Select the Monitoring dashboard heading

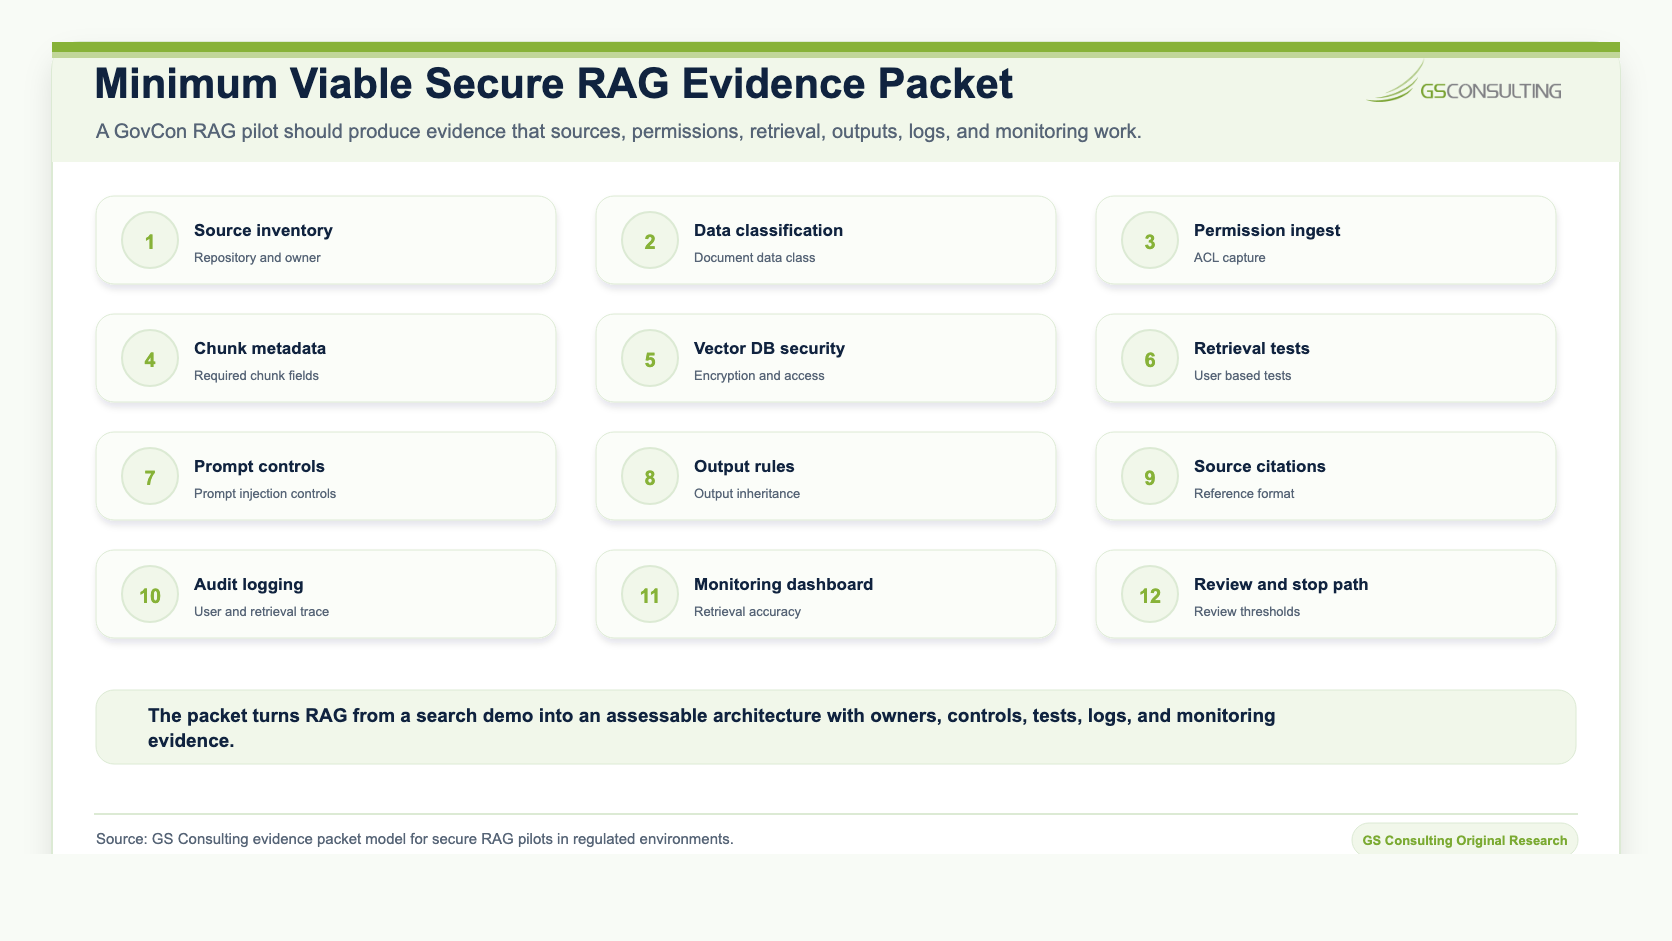coord(783,584)
